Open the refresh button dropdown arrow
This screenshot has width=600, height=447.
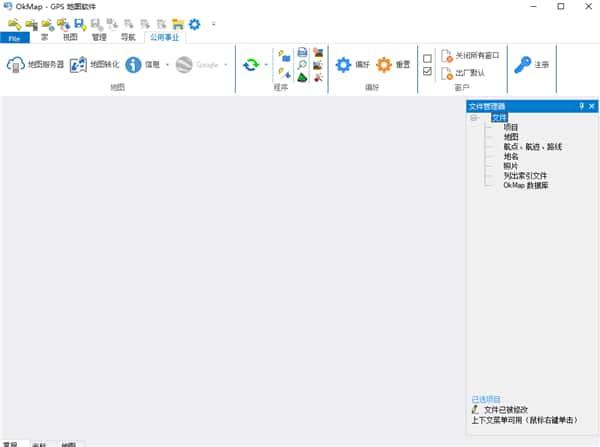[x=266, y=65]
